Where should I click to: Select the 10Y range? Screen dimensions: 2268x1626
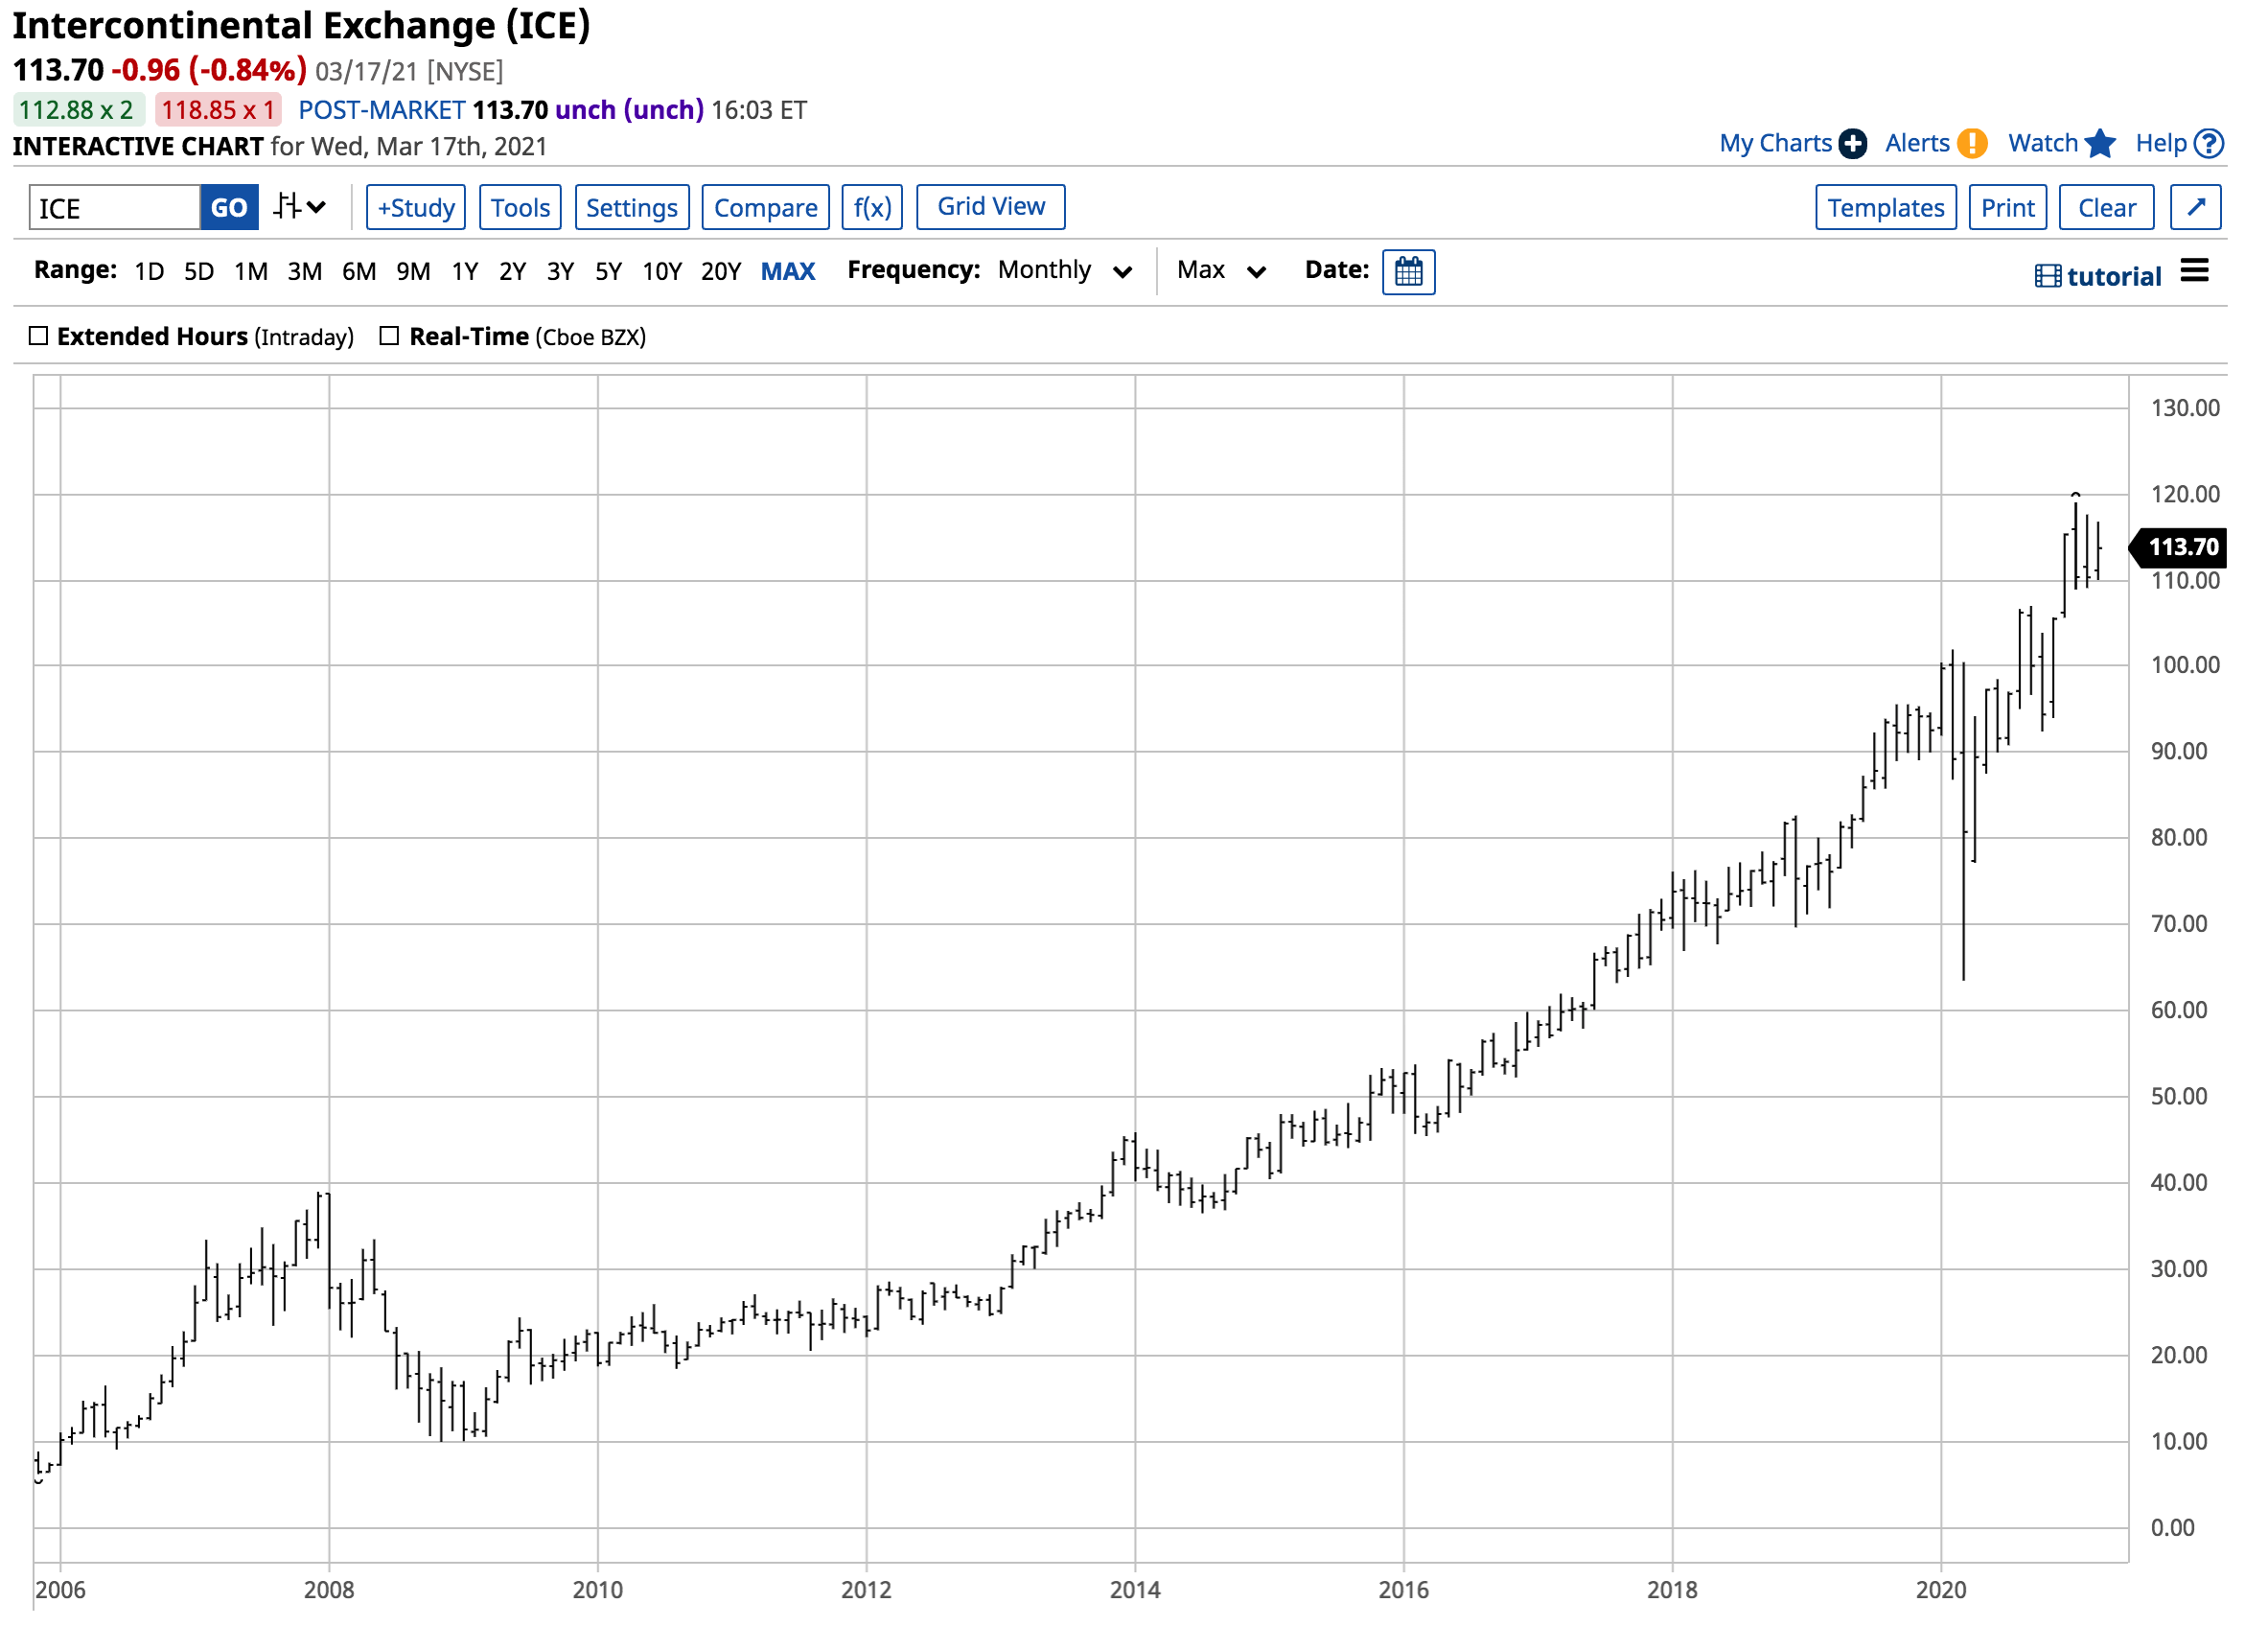(662, 271)
